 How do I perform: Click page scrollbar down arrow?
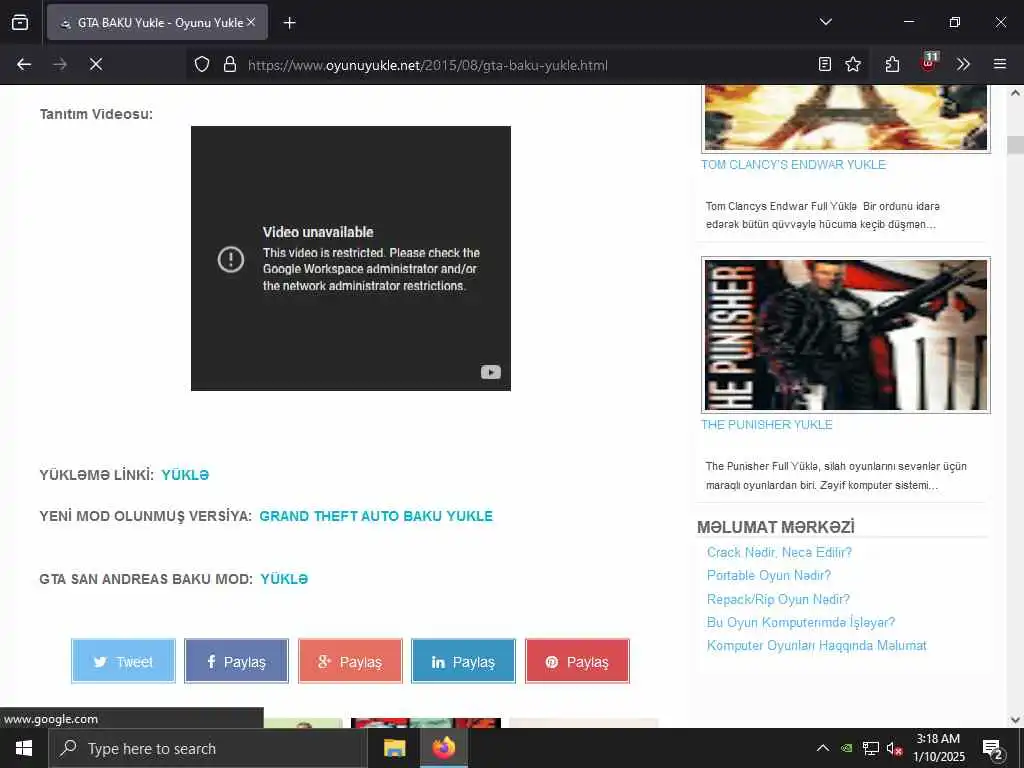[x=1015, y=719]
